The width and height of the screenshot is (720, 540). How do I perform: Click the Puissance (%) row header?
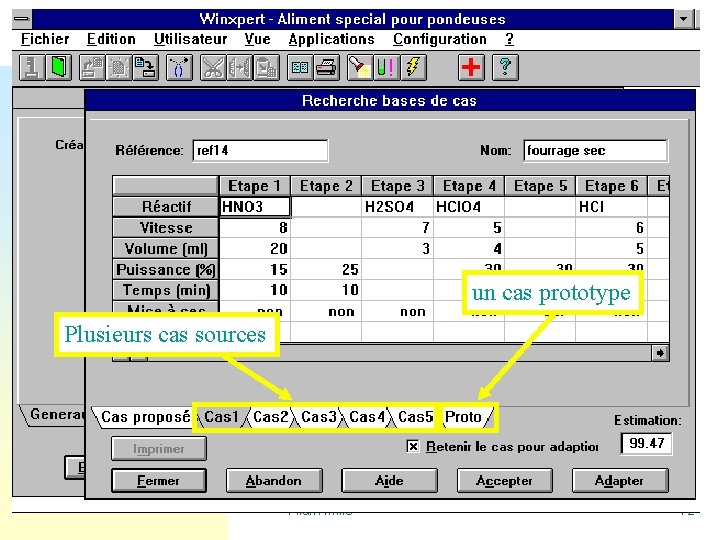[166, 270]
